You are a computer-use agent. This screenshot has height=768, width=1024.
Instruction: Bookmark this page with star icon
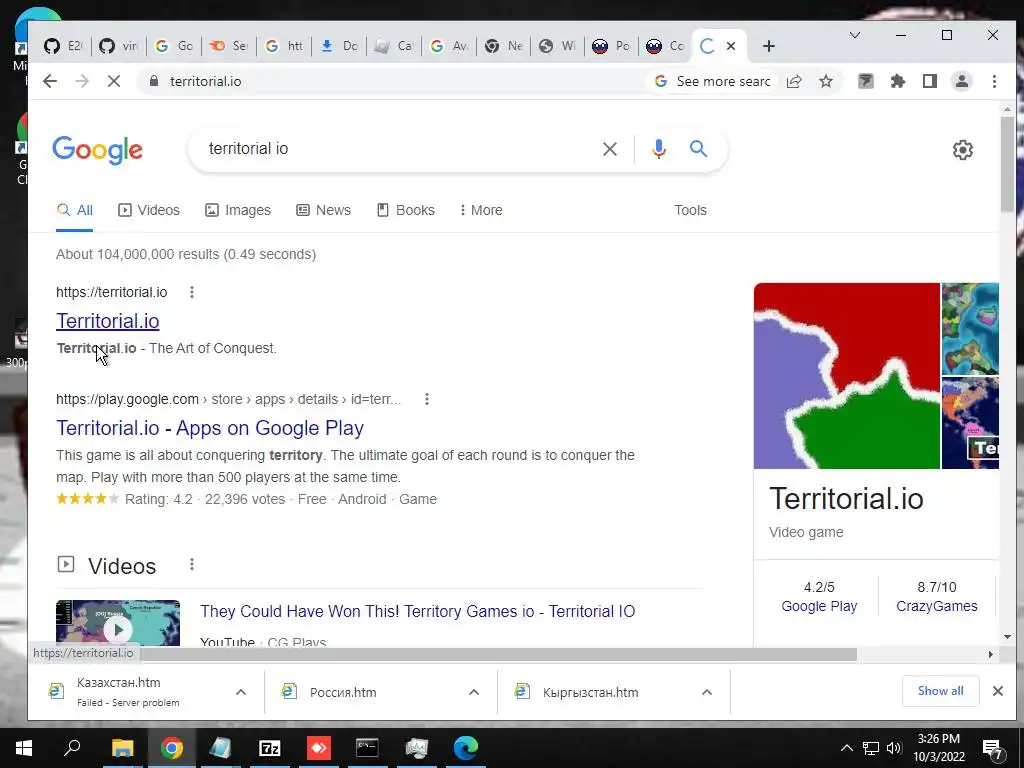click(826, 81)
